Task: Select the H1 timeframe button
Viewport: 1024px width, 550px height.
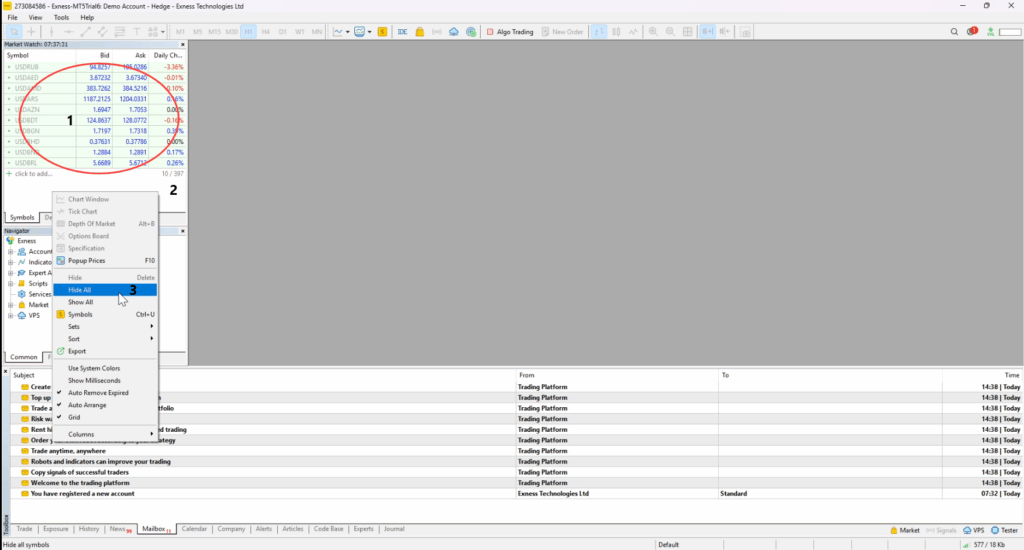Action: [x=248, y=32]
